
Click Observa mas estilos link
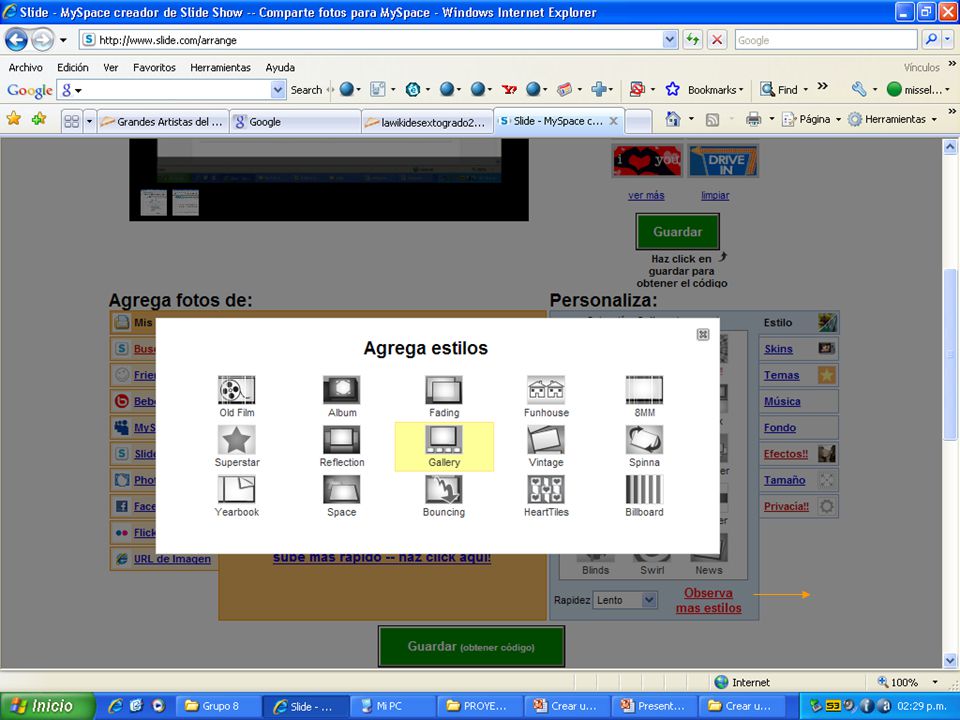[708, 600]
